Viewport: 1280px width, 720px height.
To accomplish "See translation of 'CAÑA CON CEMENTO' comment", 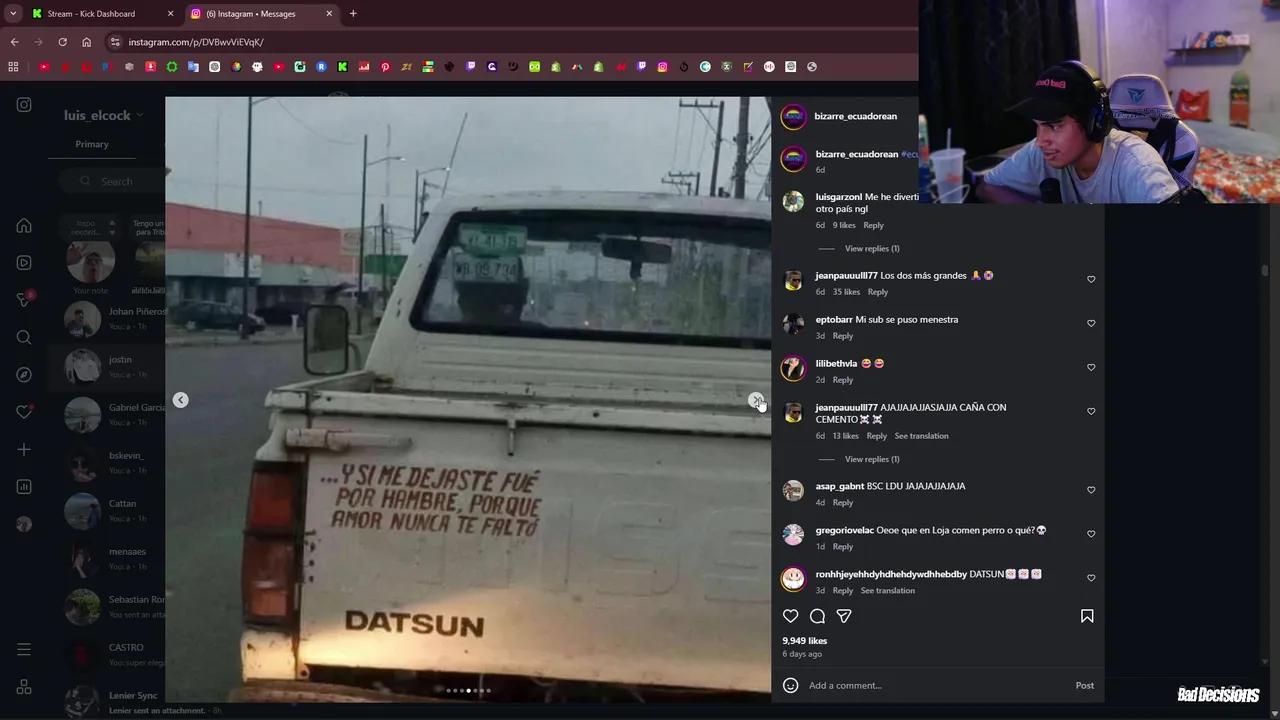I will pos(921,436).
